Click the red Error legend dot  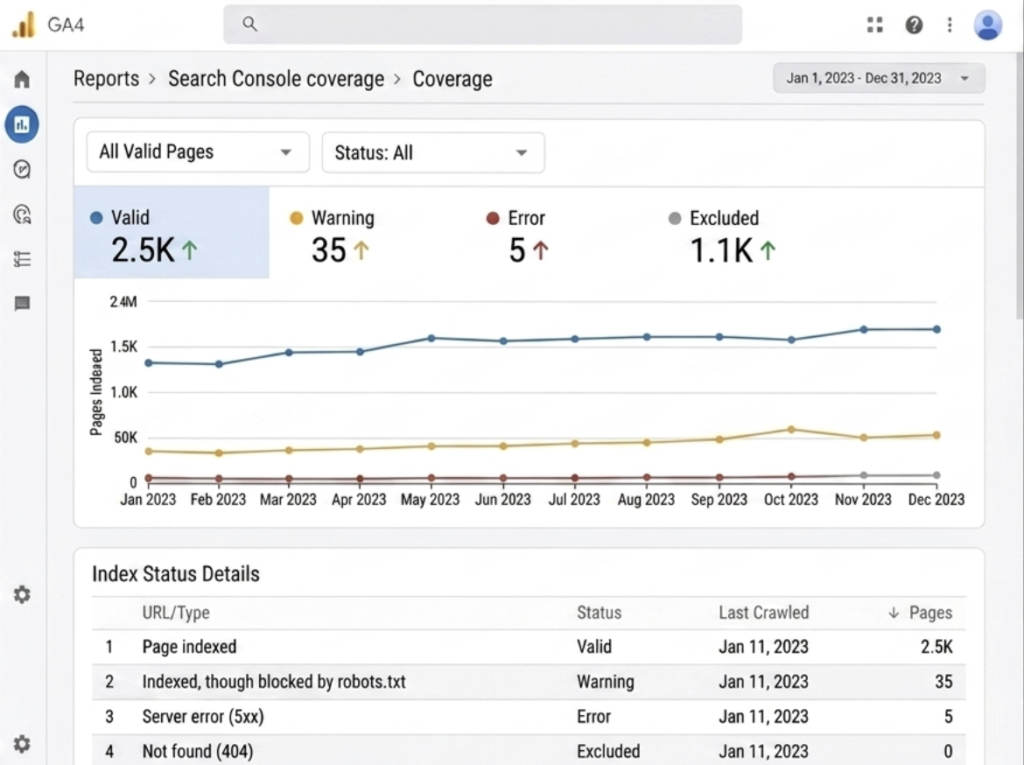coord(493,218)
